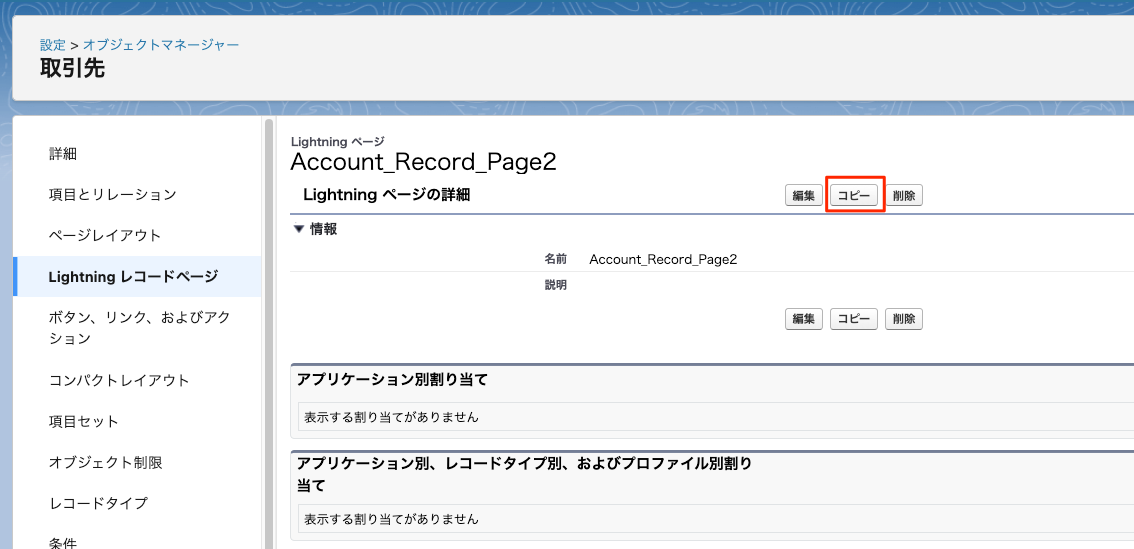This screenshot has width=1134, height=549.
Task: Click 条件 in the sidebar
Action: (x=63, y=542)
